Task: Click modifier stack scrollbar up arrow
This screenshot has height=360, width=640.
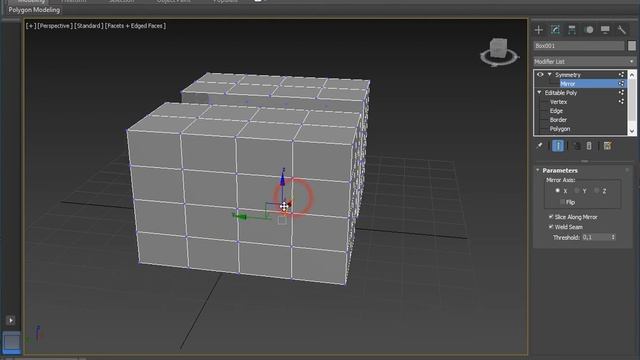Action: [632, 75]
